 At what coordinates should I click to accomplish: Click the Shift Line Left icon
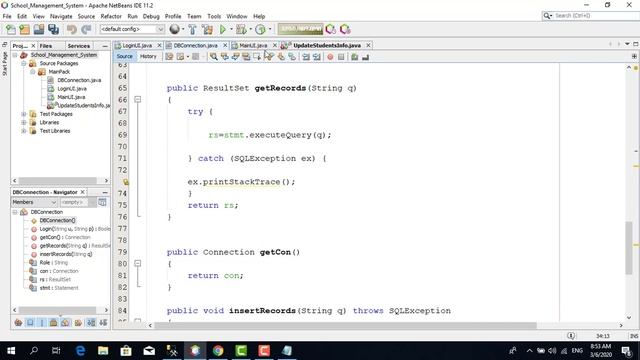[x=306, y=57]
